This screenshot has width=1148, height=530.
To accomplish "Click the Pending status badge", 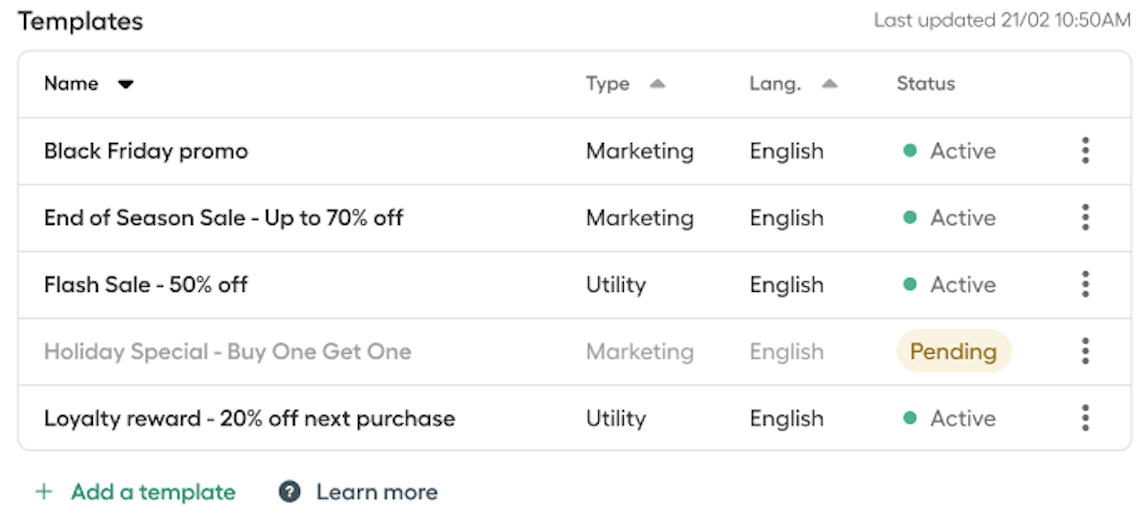I will pos(953,351).
